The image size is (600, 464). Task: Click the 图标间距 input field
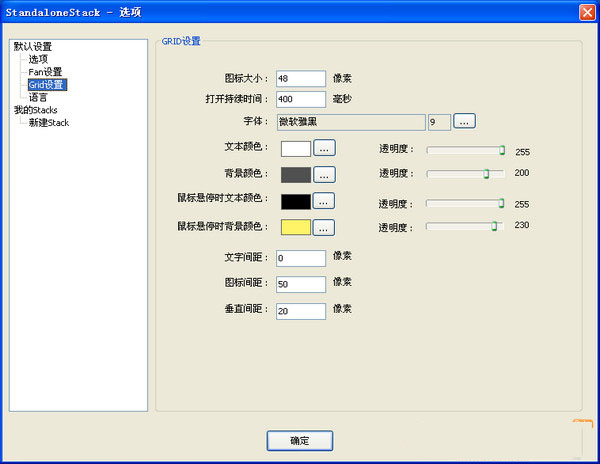click(300, 285)
